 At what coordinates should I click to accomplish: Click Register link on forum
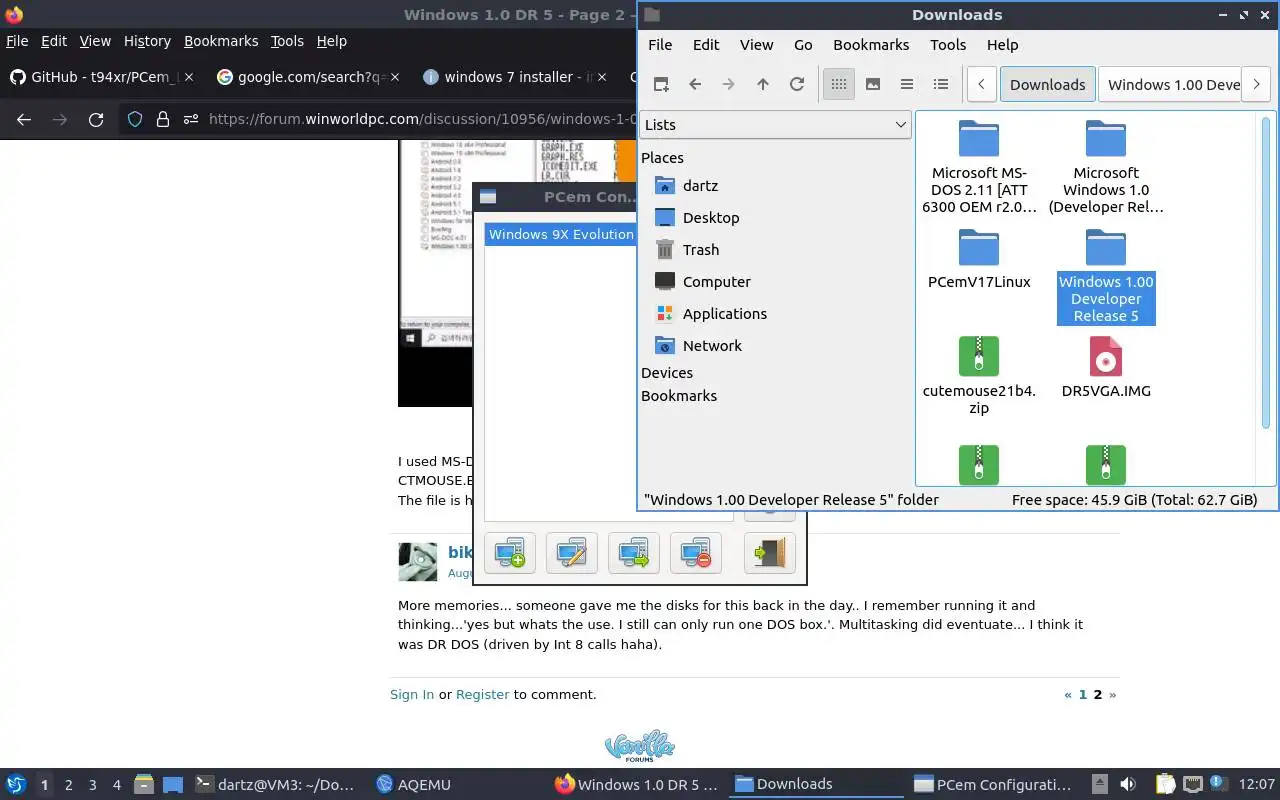(x=482, y=694)
